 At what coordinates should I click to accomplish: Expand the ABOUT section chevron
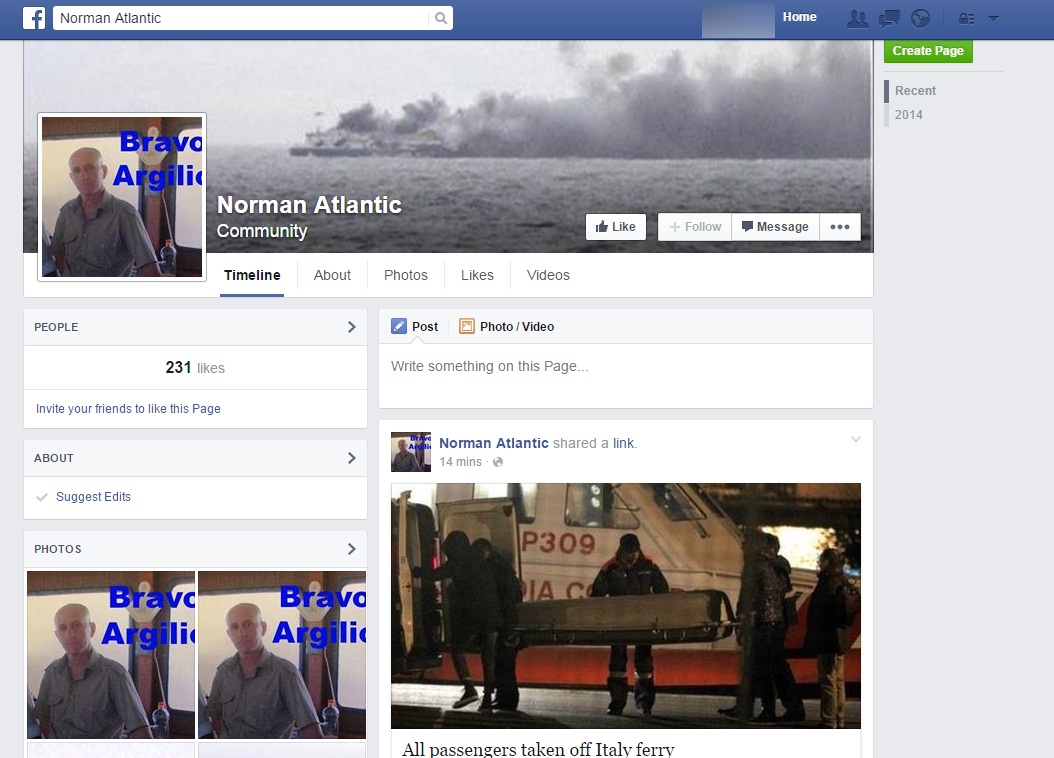[x=352, y=458]
